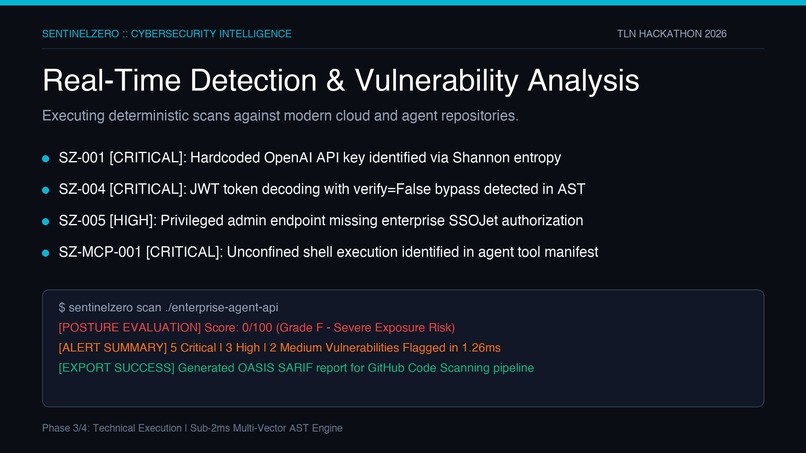Viewport: 806px width, 453px height.
Task: Click the Real-Time Detection & Vulnerability Analysis title
Action: tap(341, 81)
